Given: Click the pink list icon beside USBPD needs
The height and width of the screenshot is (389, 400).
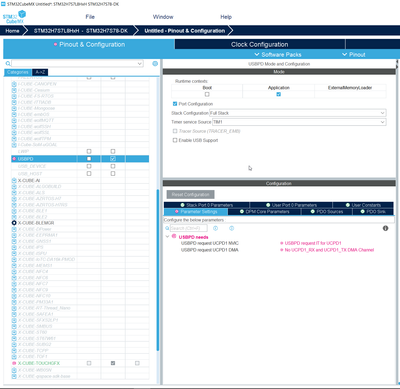Looking at the screenshot, I should pos(174,236).
